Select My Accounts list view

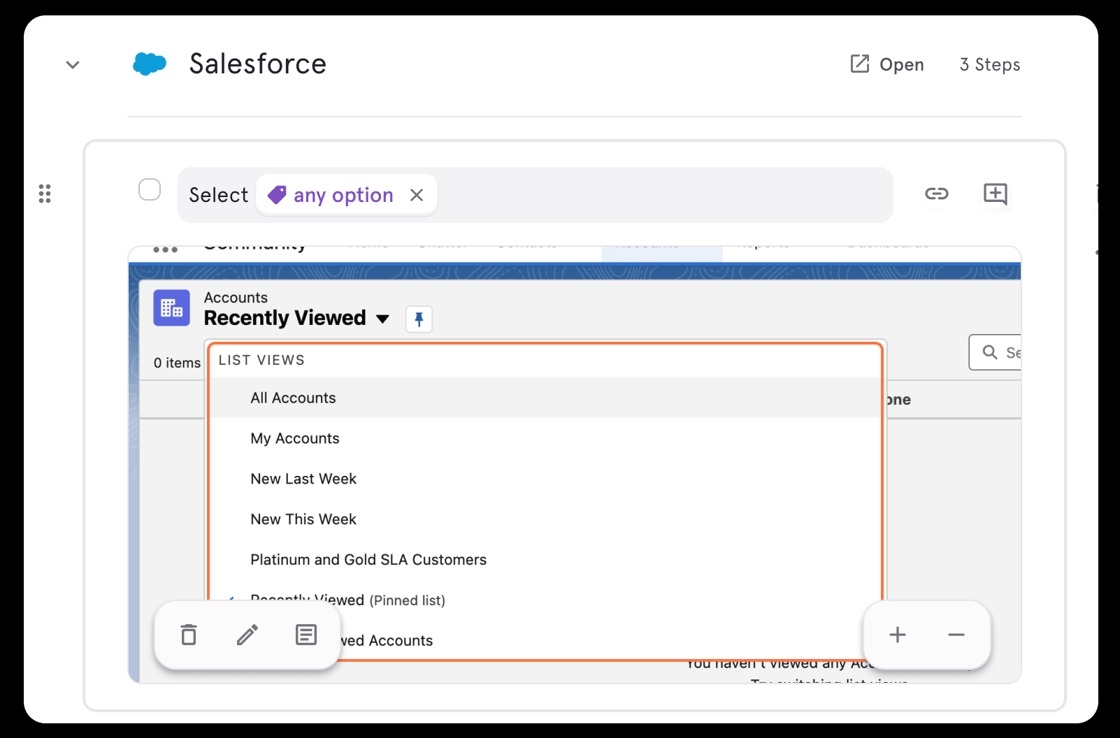tap(544, 438)
